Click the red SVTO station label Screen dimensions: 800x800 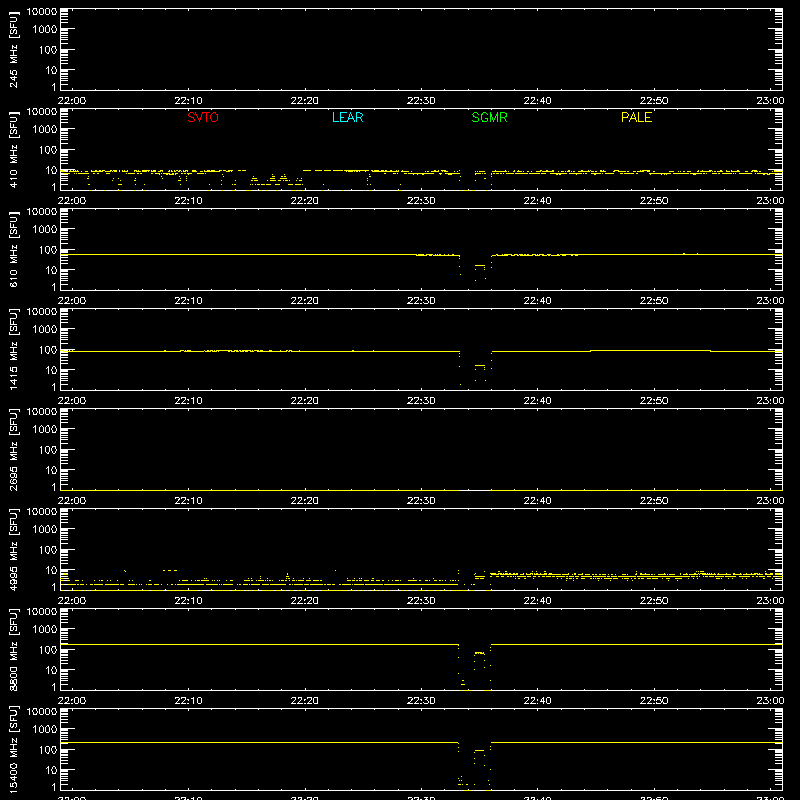[x=203, y=117]
